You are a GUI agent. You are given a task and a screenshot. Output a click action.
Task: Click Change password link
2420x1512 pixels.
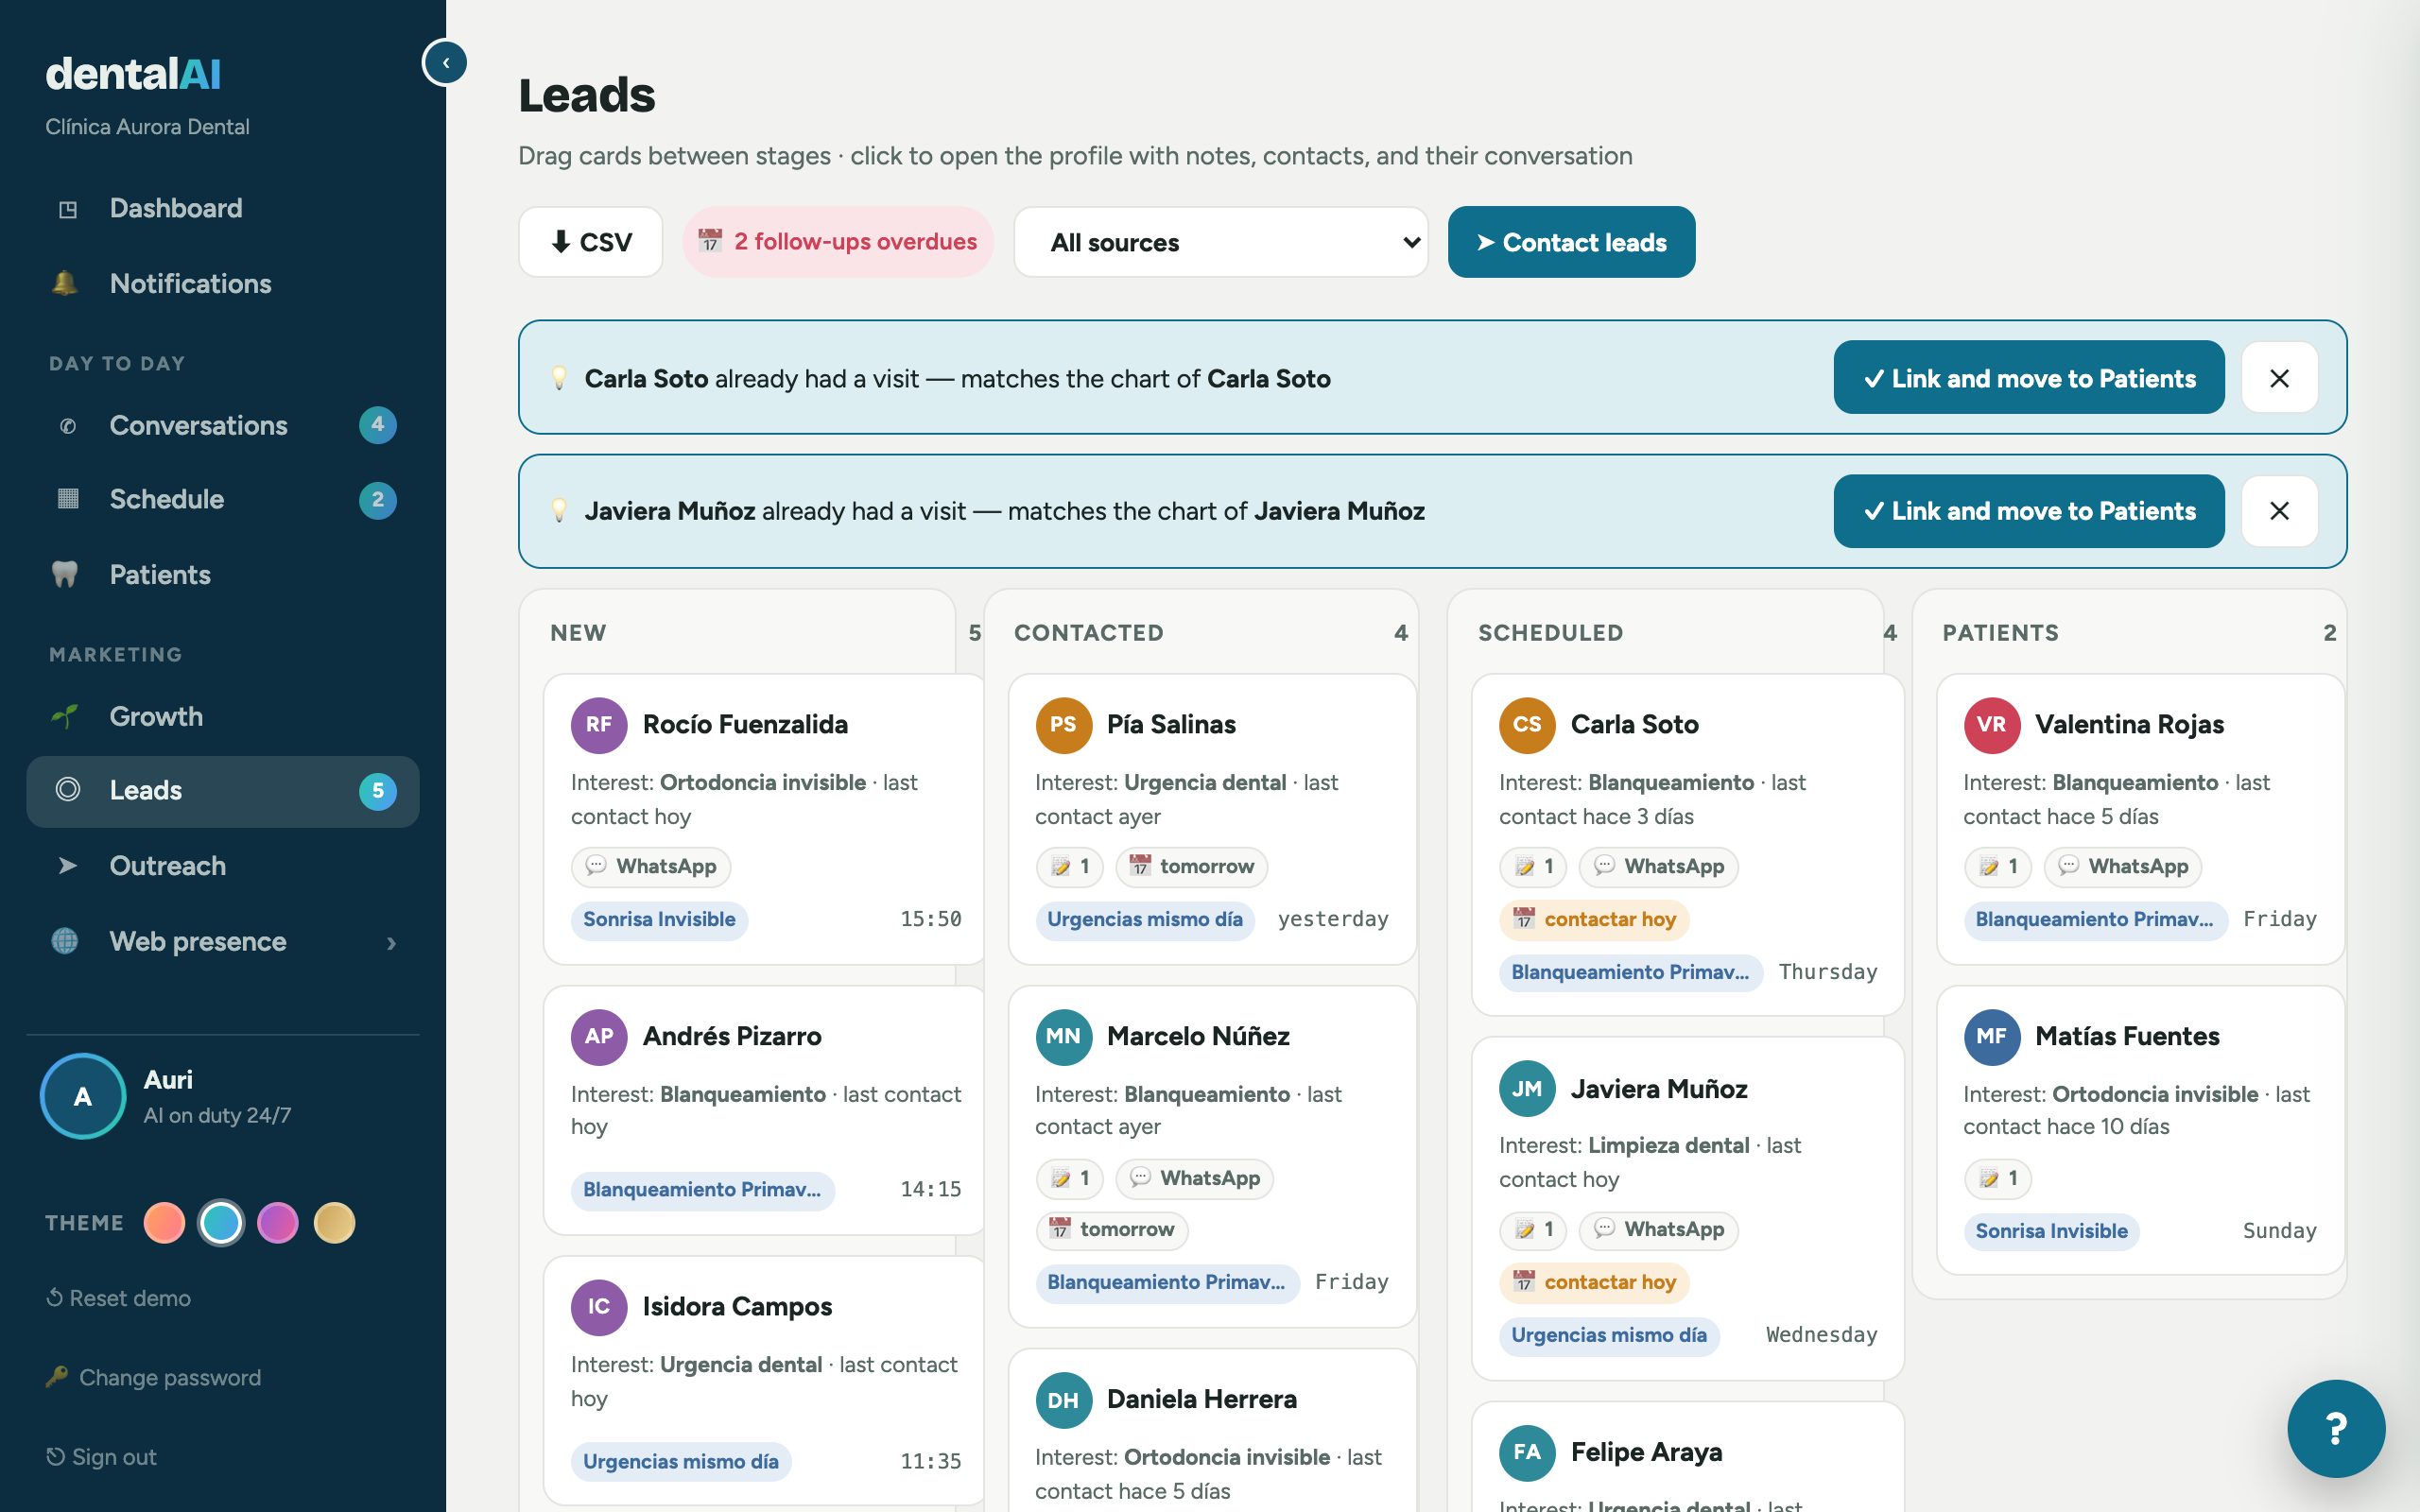(x=153, y=1378)
